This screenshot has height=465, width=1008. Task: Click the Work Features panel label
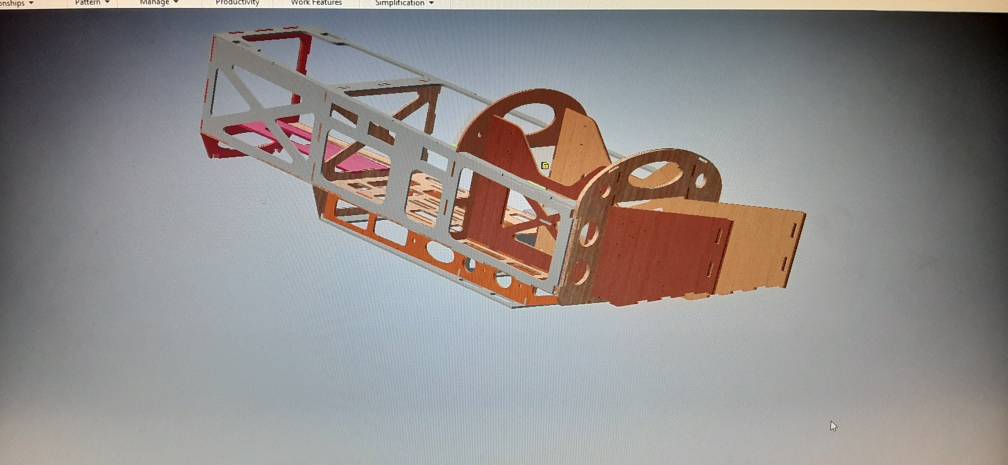(x=316, y=3)
